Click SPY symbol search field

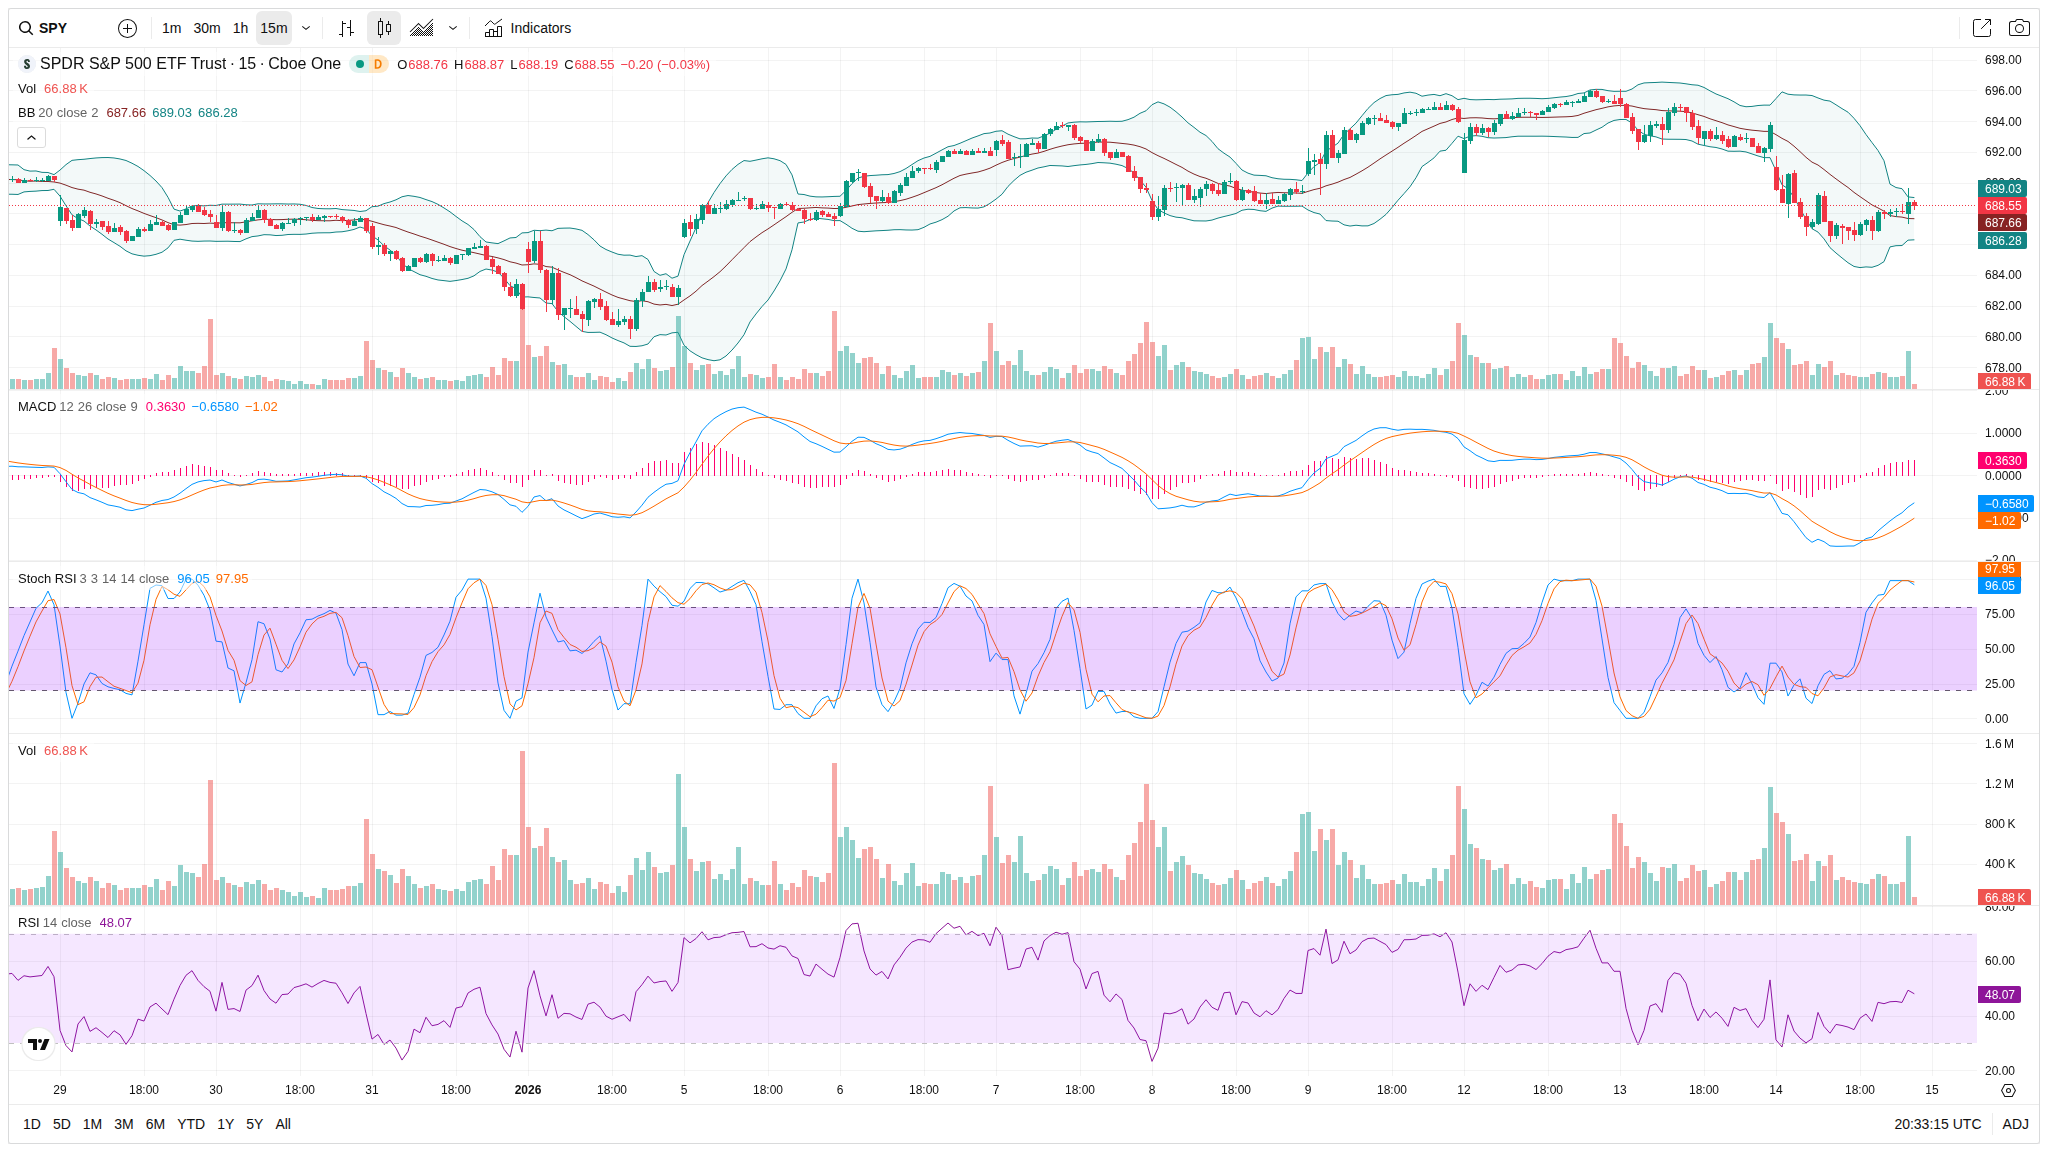click(53, 28)
